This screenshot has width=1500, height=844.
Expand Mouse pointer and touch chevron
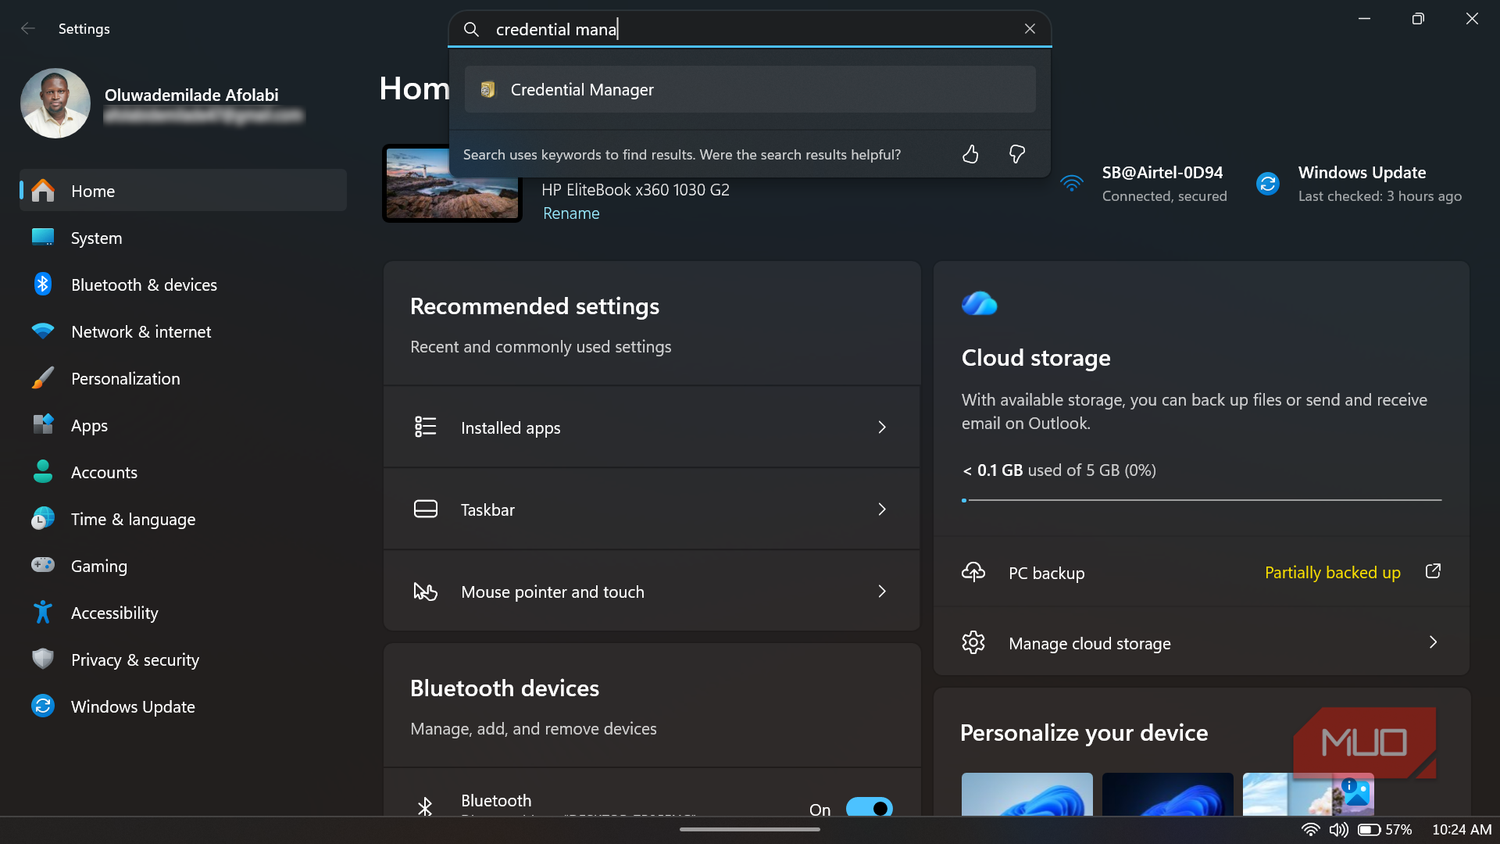pos(882,591)
